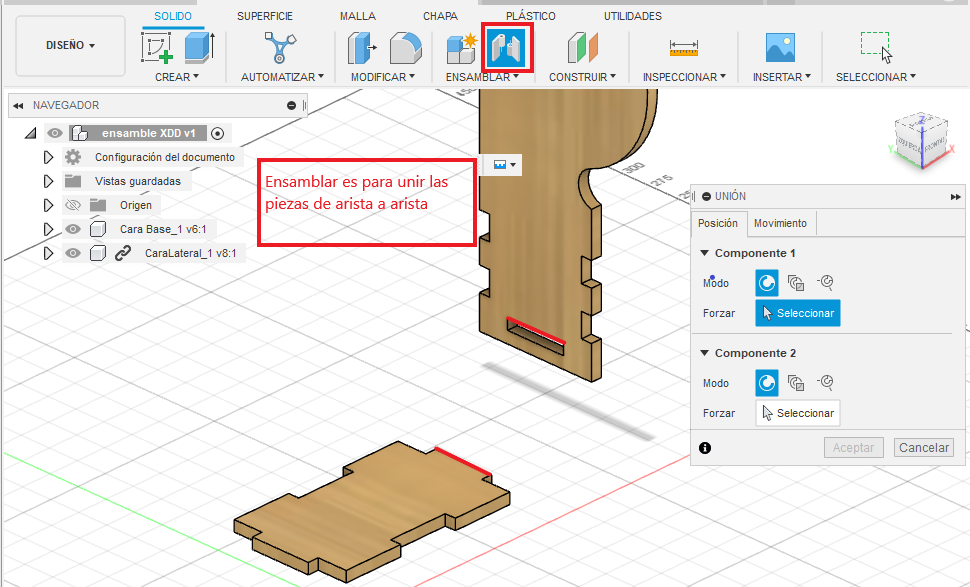
Task: Open the DISEÑO workspace dropdown
Action: point(71,46)
